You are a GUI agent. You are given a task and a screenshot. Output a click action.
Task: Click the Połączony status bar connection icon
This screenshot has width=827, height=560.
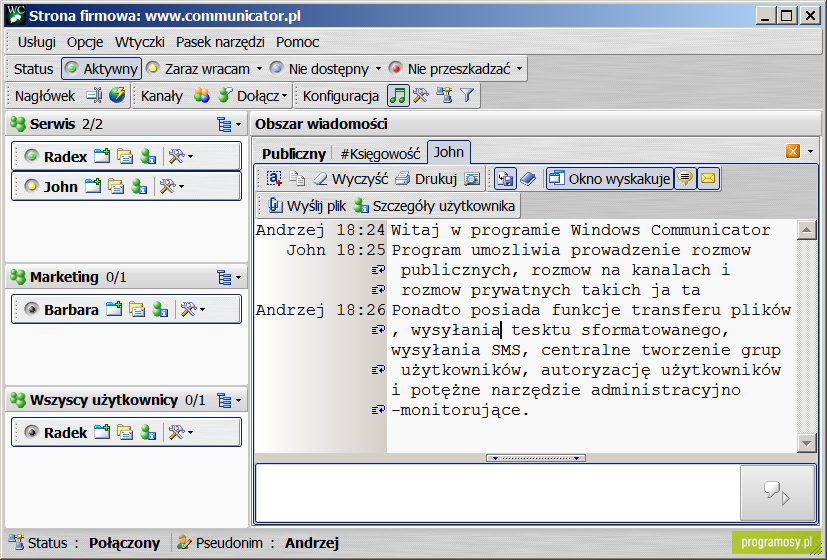[16, 542]
